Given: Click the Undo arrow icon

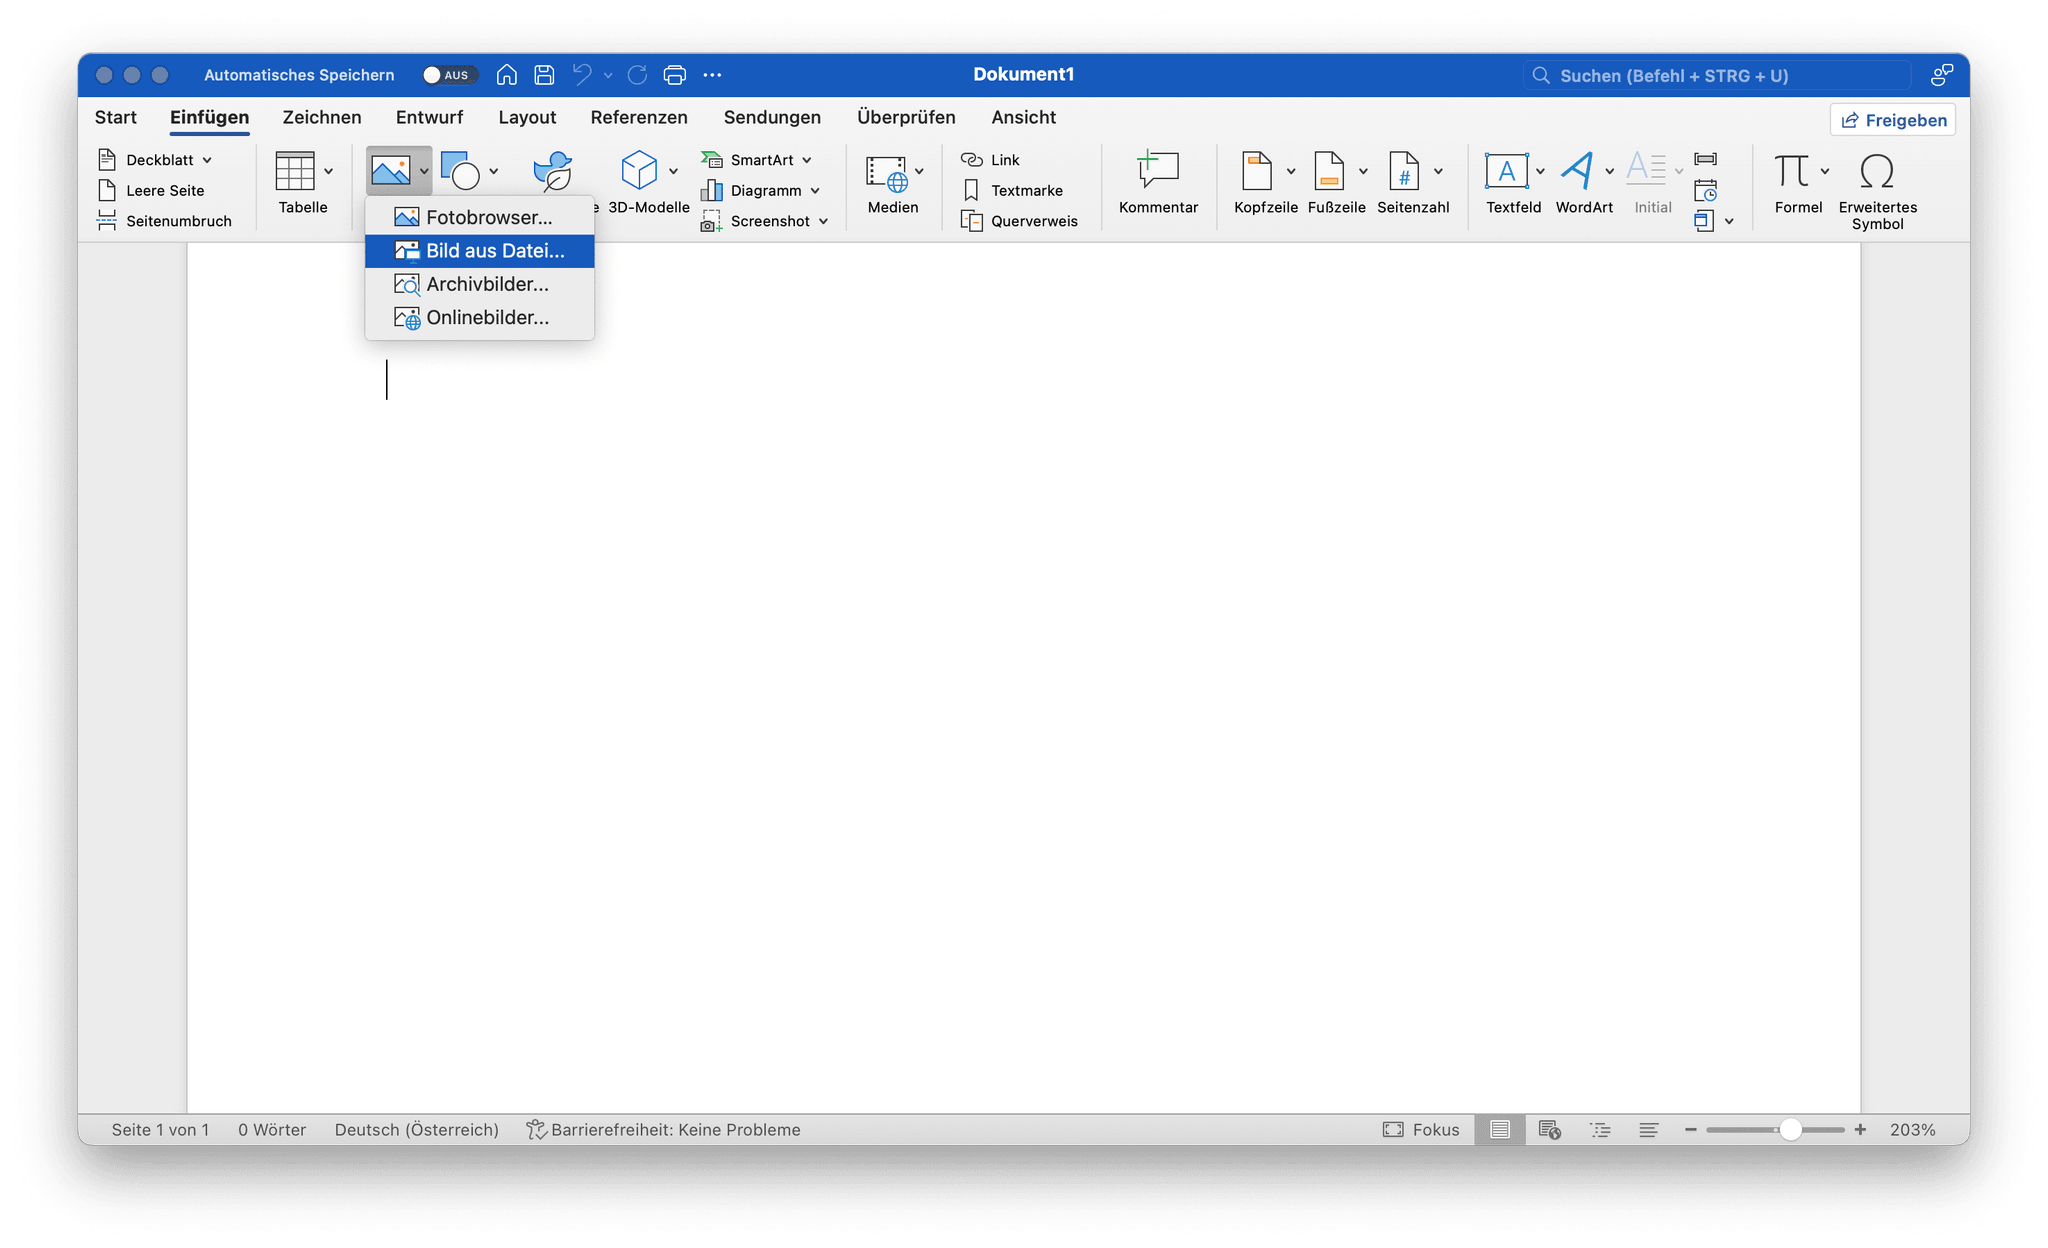Looking at the screenshot, I should pyautogui.click(x=582, y=75).
